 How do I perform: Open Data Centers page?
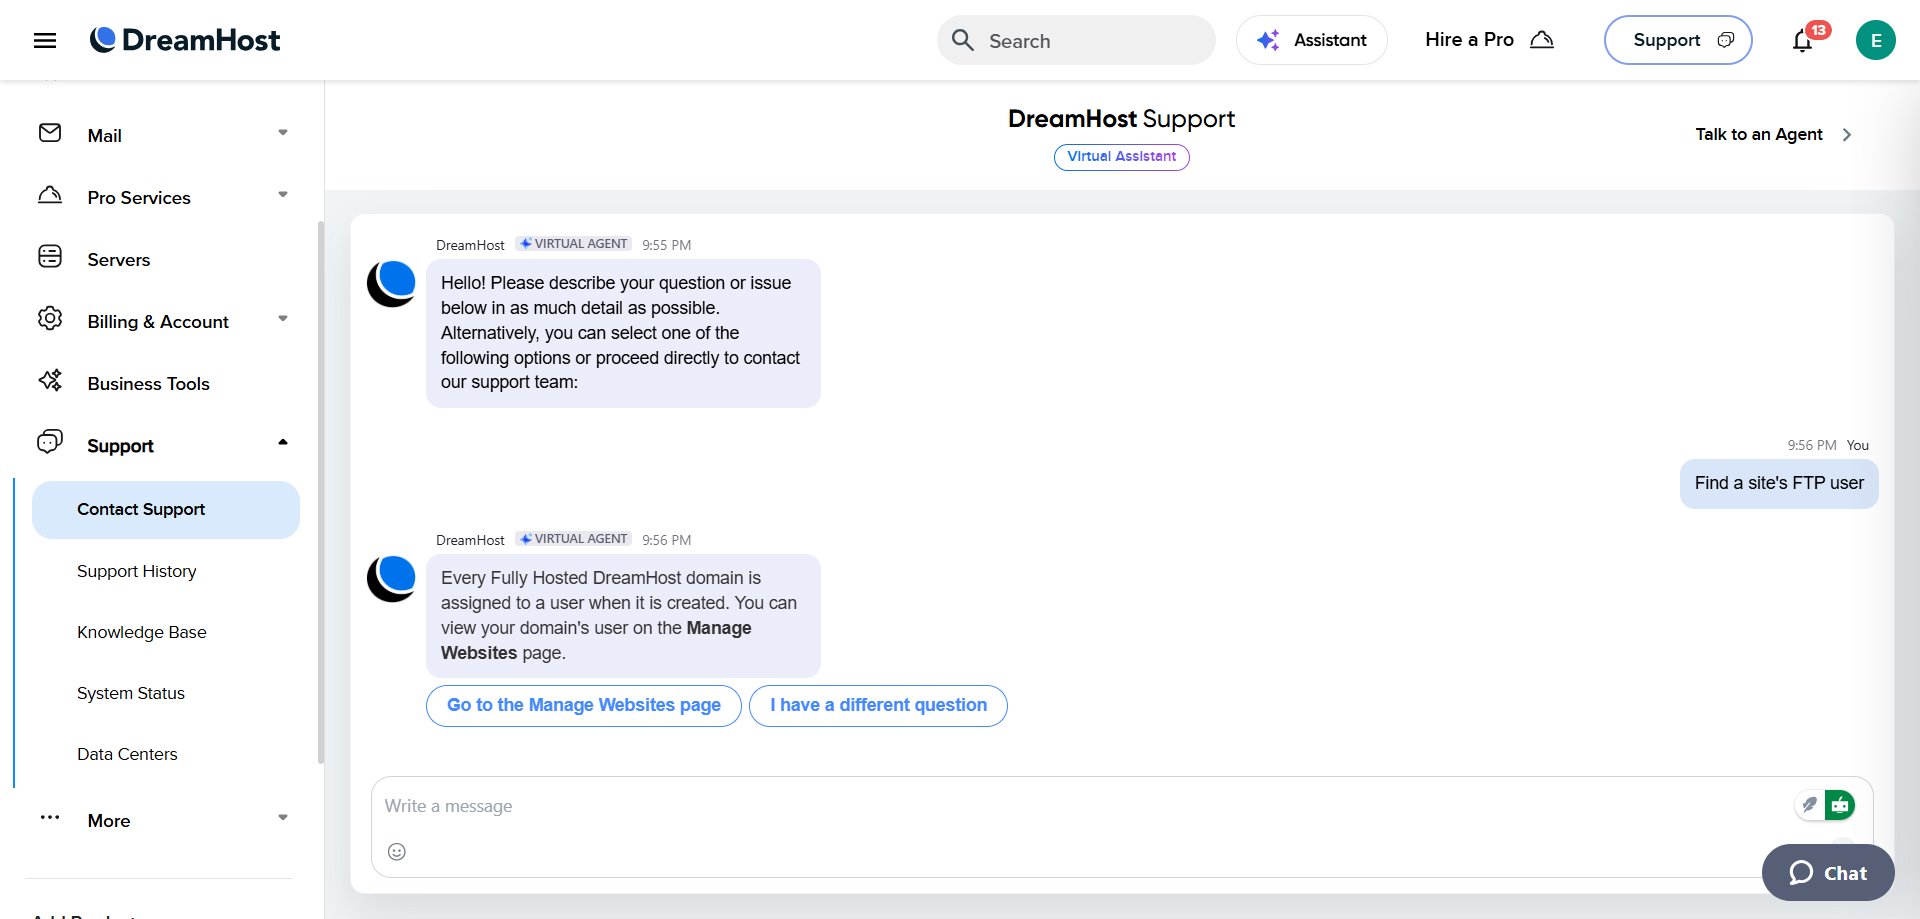127,754
